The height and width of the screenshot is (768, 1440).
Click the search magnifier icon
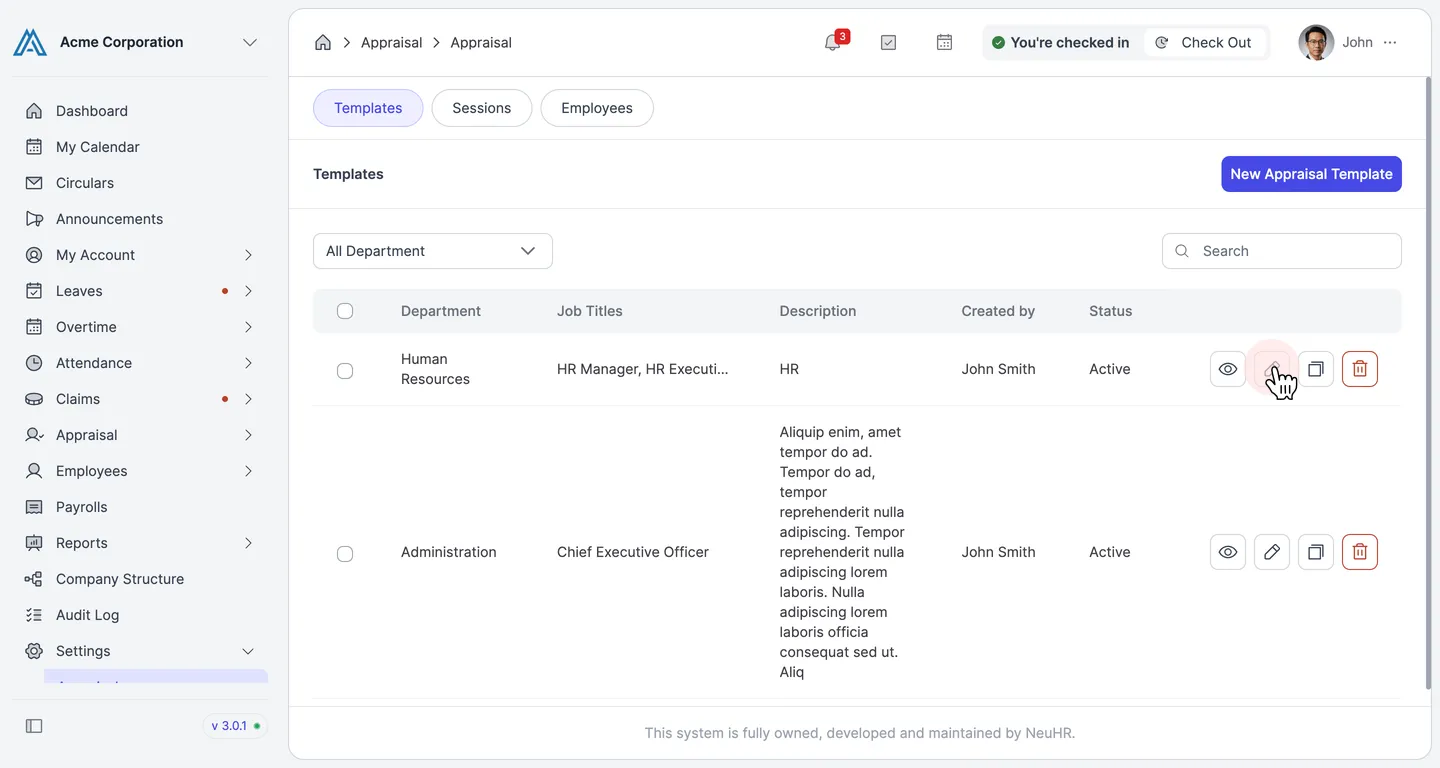click(1182, 251)
